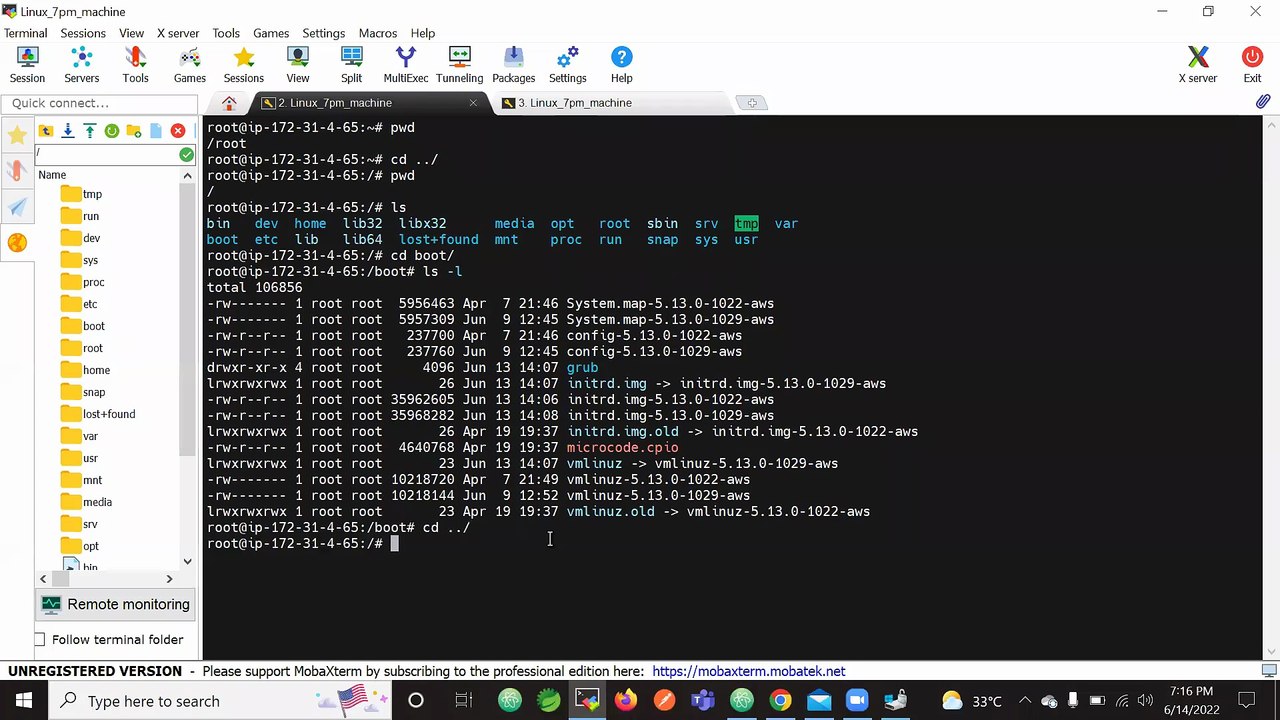Open the Settings gear toolbar icon
The width and height of the screenshot is (1280, 720).
568,65
